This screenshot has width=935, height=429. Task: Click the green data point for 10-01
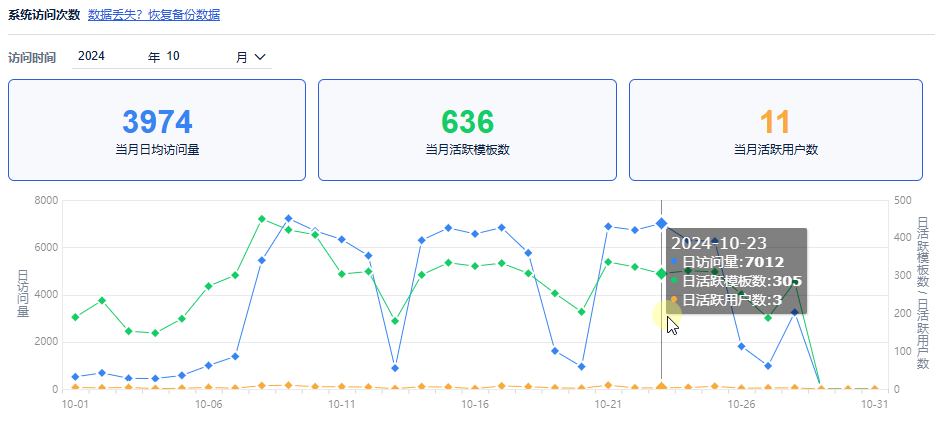point(75,317)
